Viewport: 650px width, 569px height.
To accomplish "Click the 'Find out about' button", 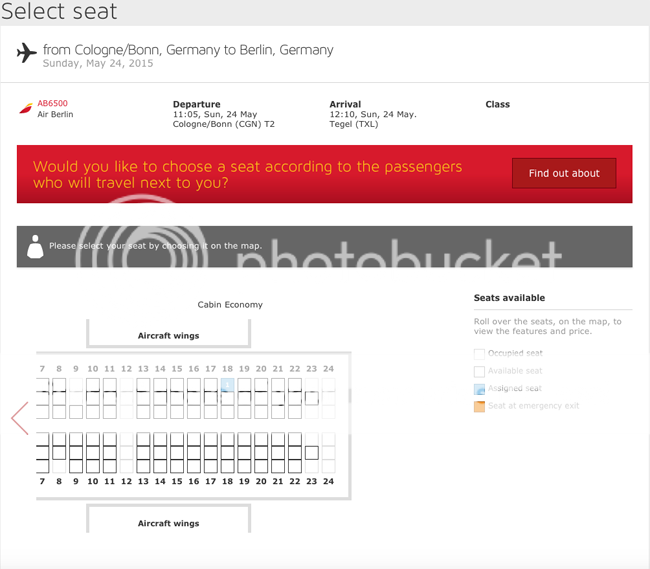I will pos(564,173).
